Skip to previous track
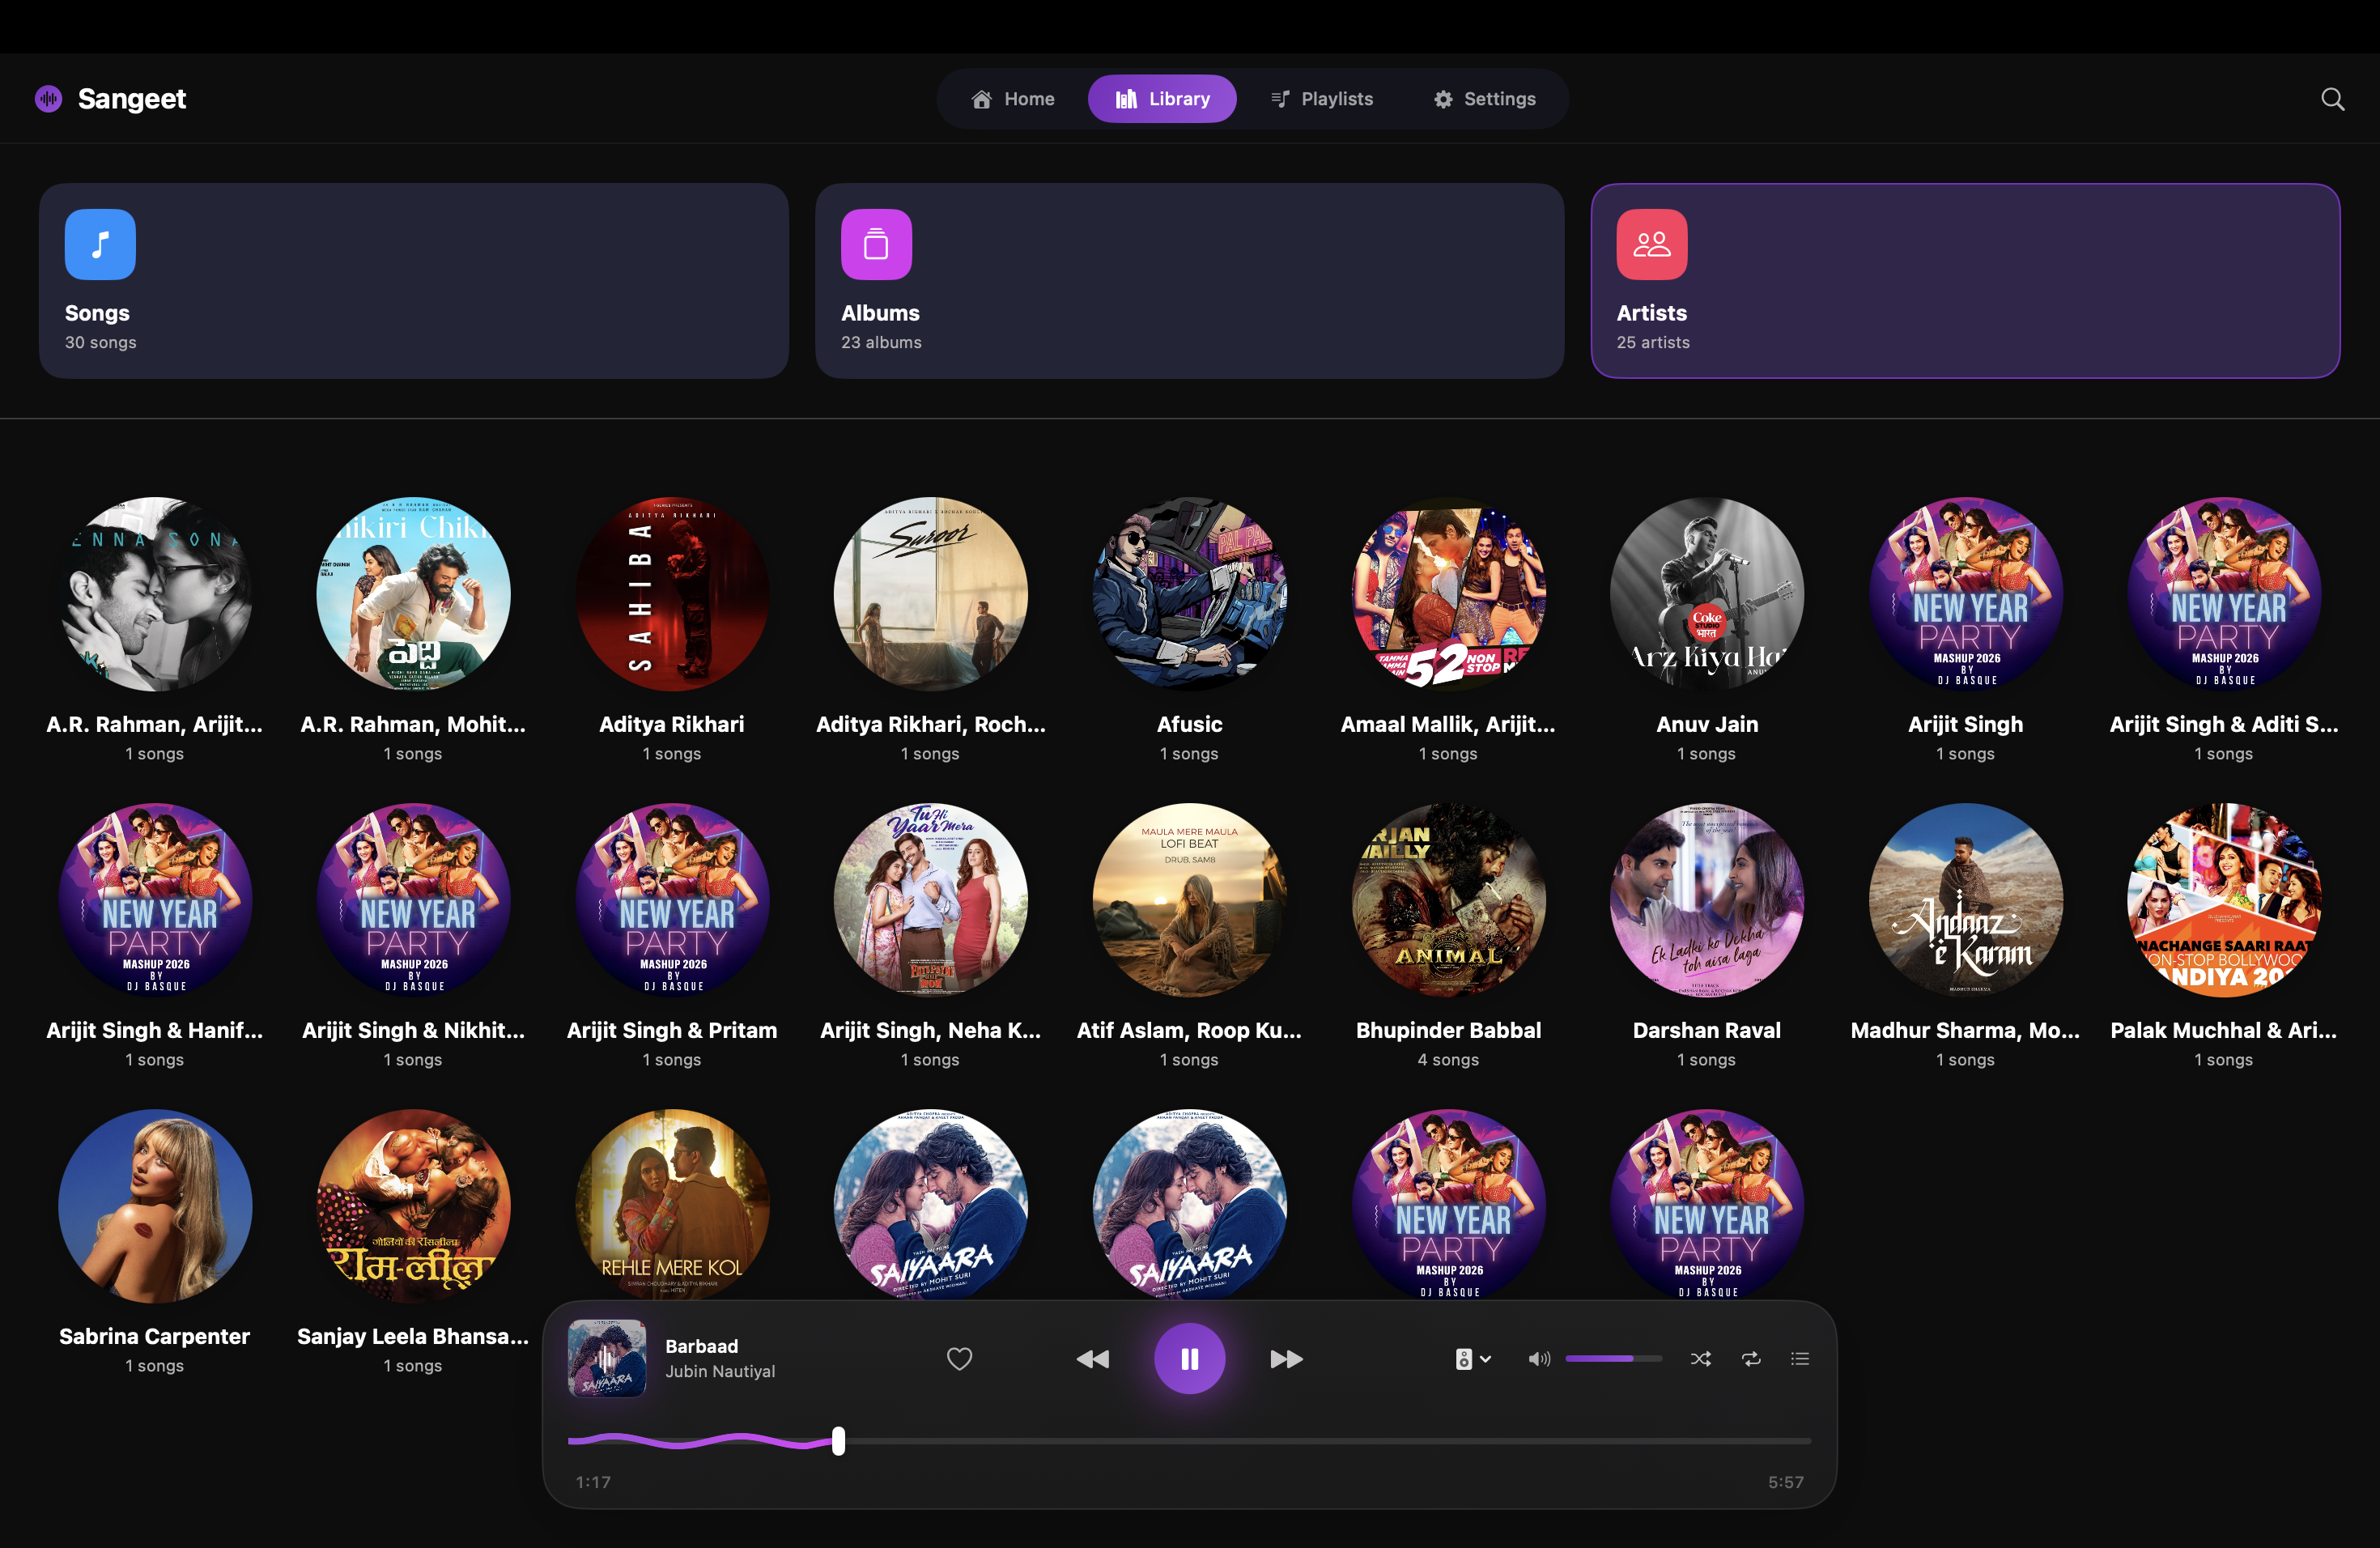The width and height of the screenshot is (2380, 1548). (1092, 1358)
